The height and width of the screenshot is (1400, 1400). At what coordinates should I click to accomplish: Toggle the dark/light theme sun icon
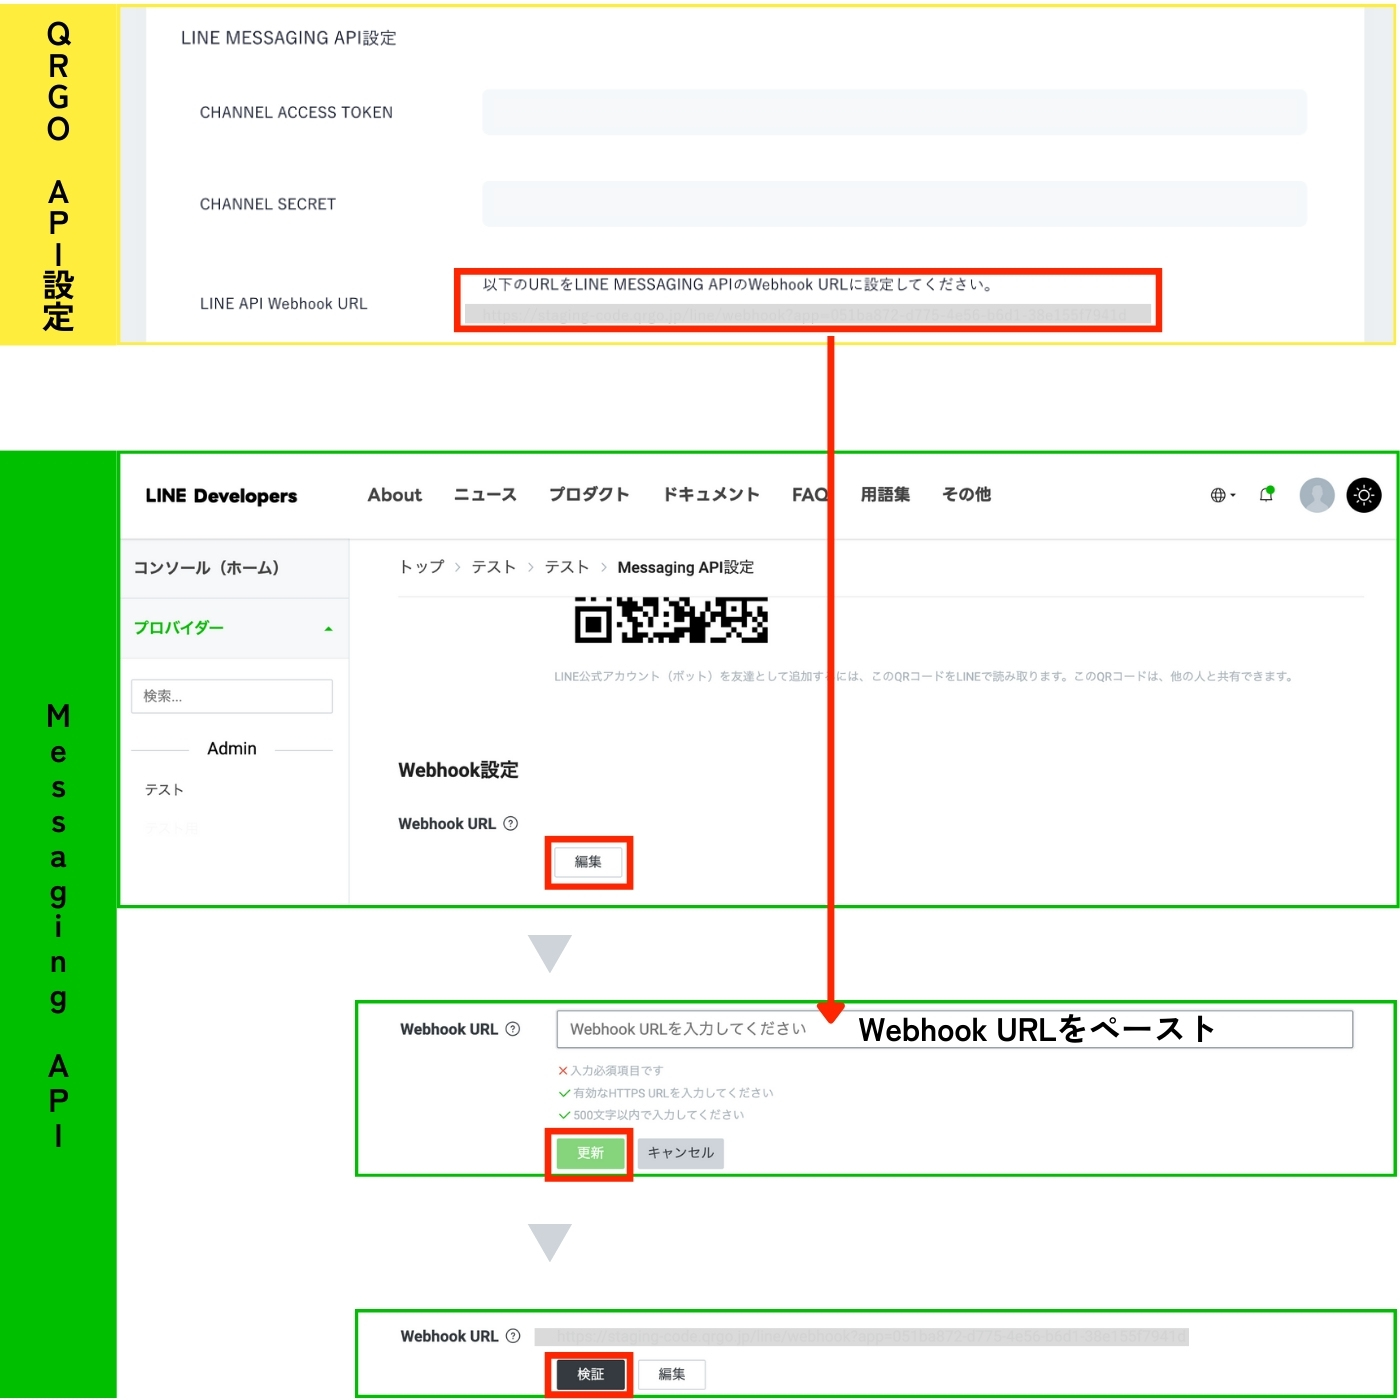pos(1364,495)
